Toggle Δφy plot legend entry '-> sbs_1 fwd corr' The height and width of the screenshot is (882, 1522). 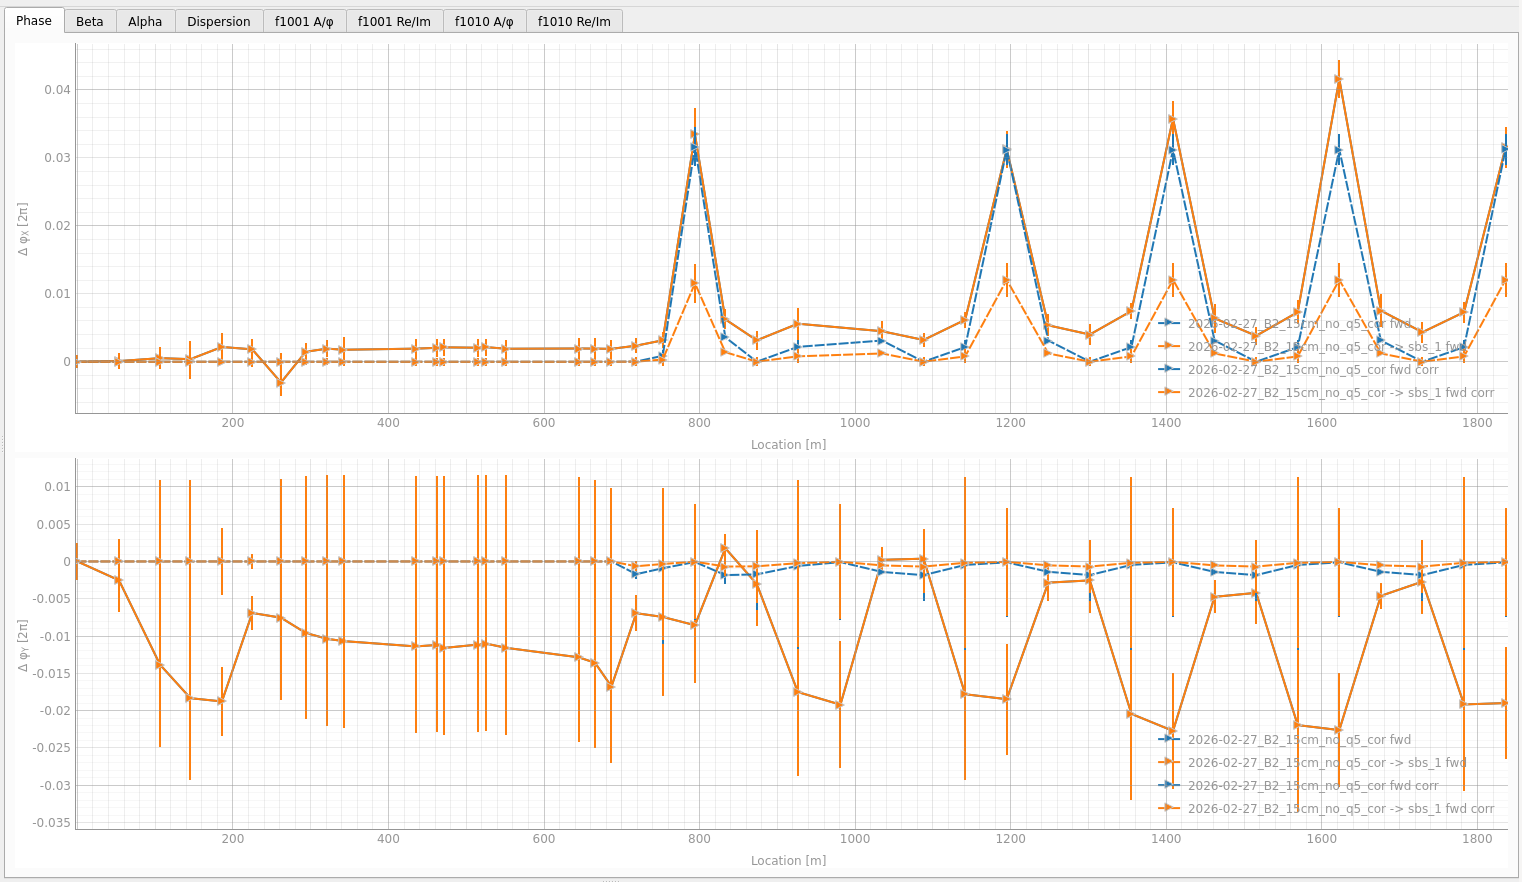1326,808
